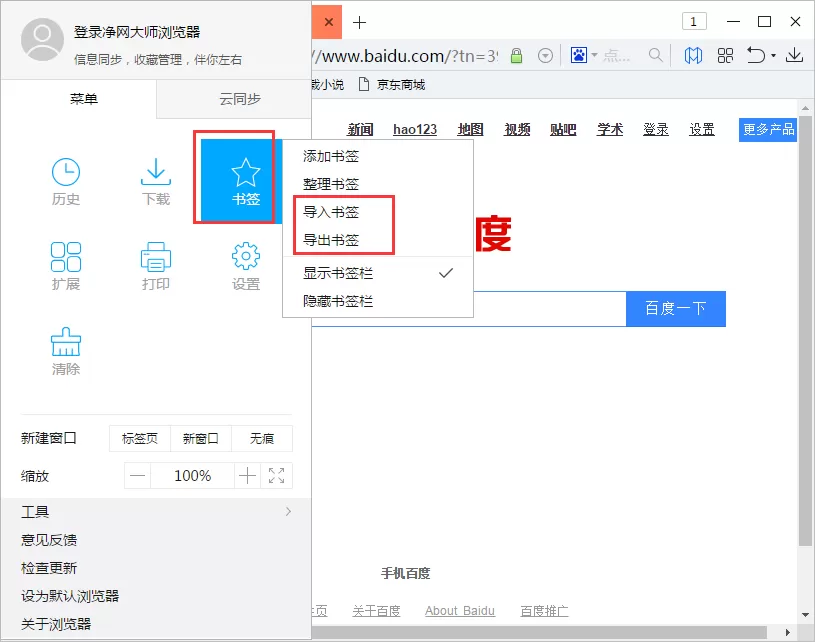Open the Downloads (下载) menu icon

(x=155, y=181)
